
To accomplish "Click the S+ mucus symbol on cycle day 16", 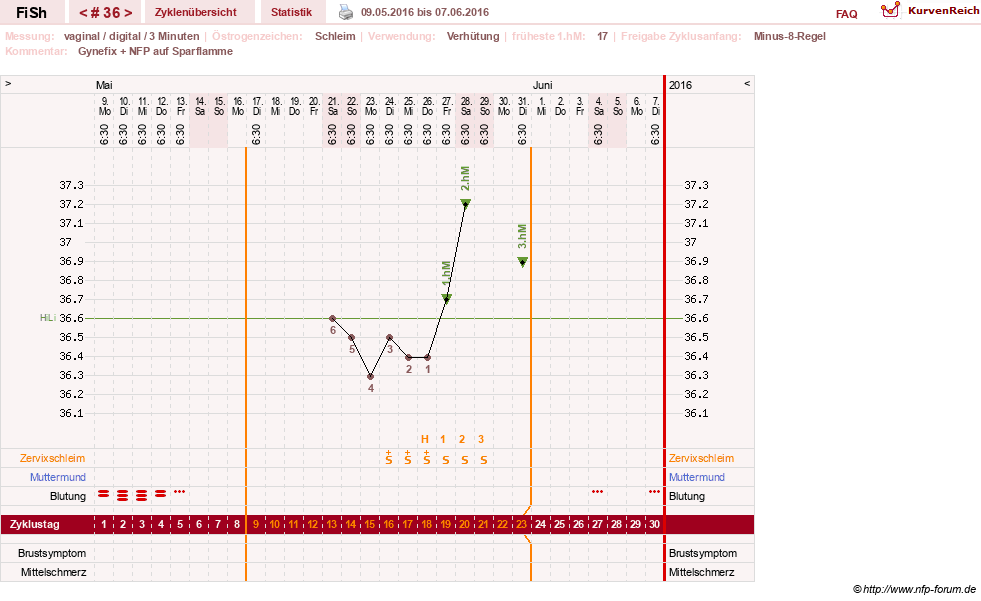I will pos(389,457).
